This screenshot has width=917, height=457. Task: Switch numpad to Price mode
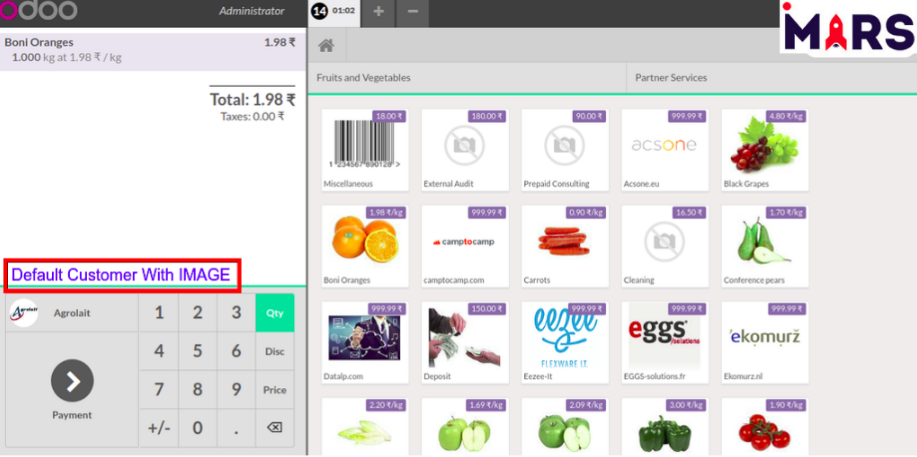click(x=275, y=390)
